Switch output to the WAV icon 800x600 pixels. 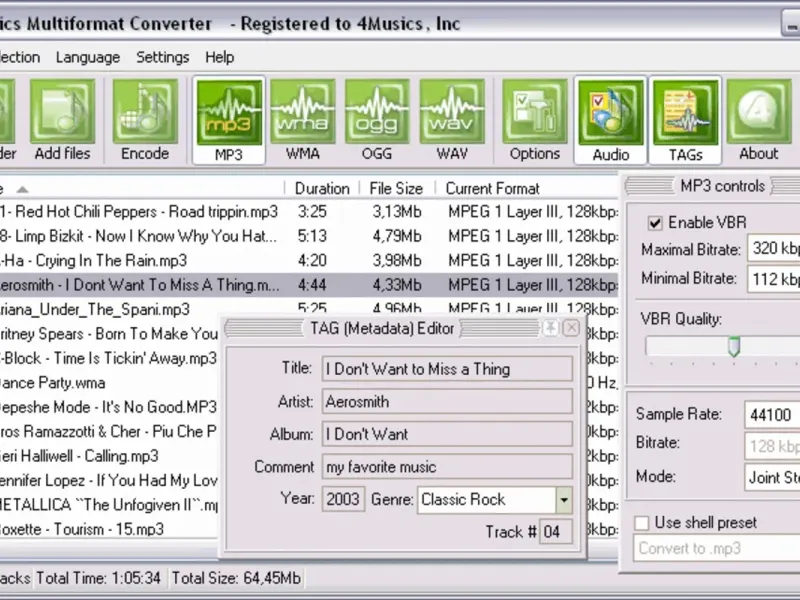tap(452, 120)
